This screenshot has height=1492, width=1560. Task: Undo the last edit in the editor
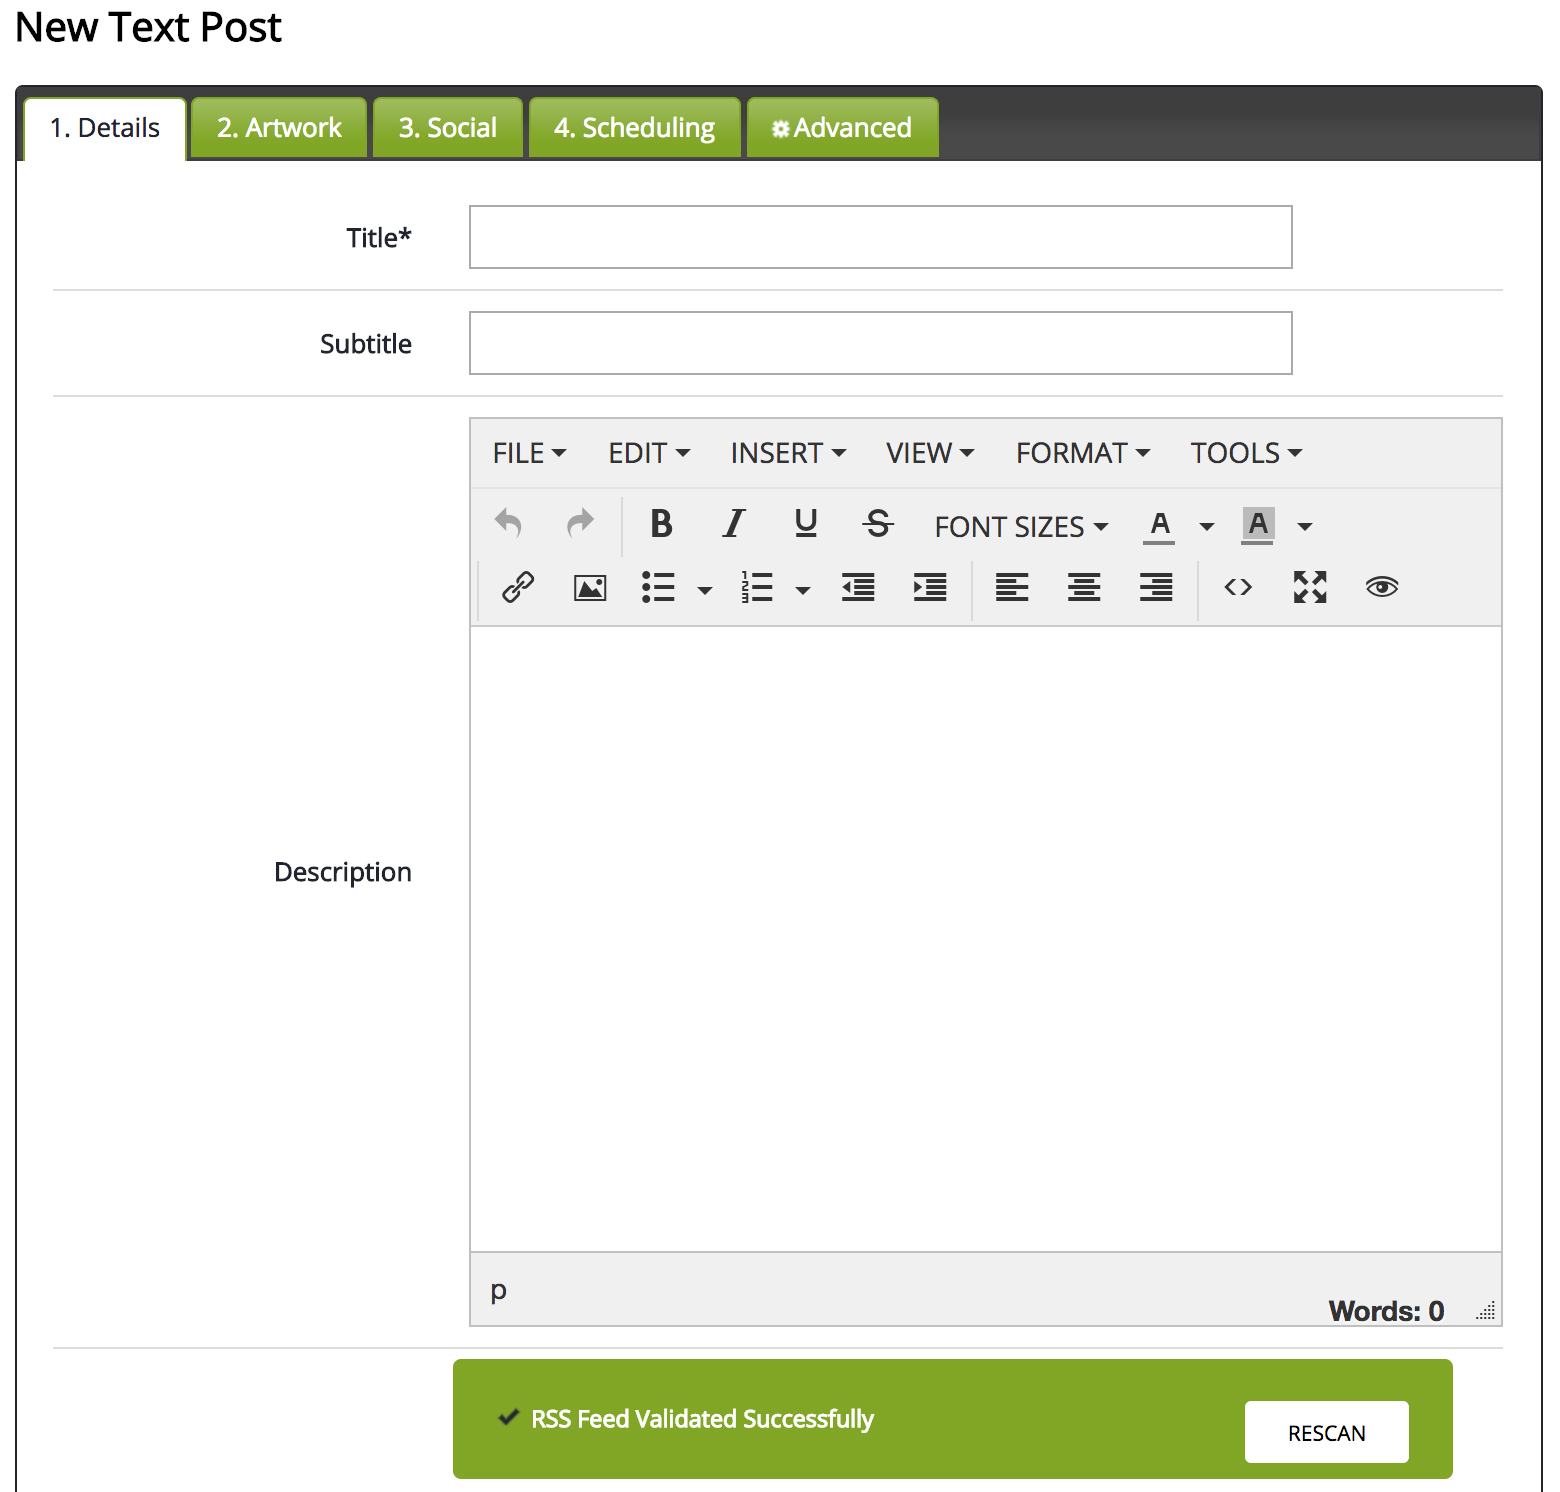[508, 523]
